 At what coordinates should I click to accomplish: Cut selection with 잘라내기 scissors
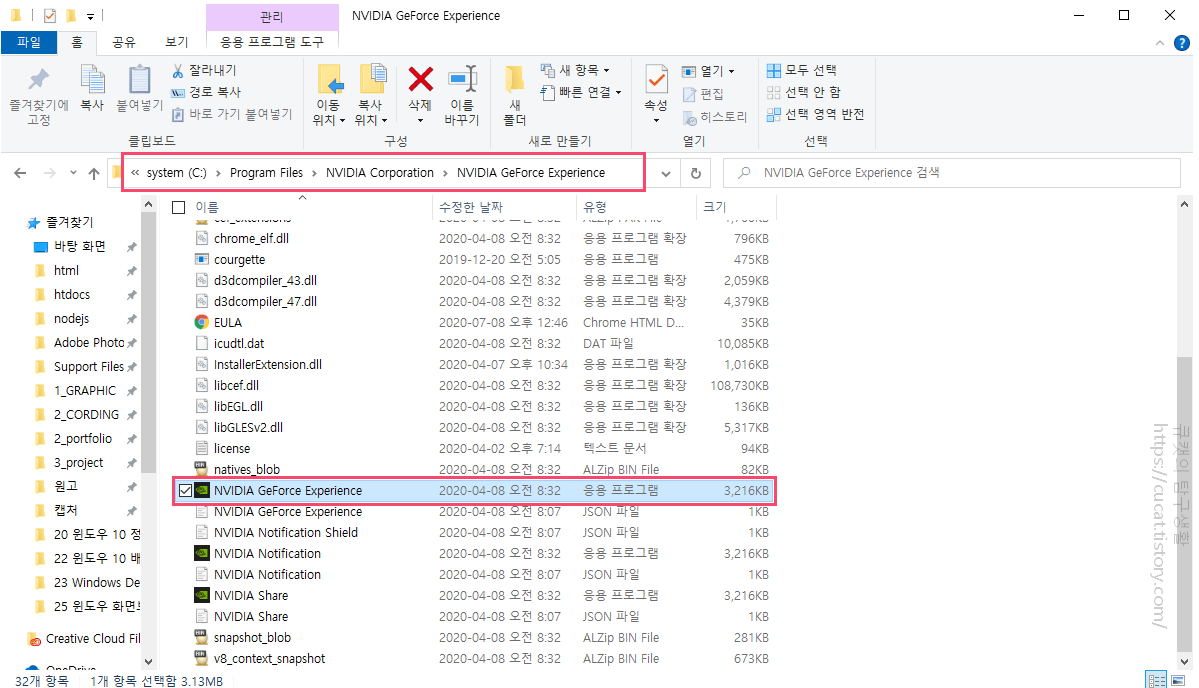tap(204, 70)
